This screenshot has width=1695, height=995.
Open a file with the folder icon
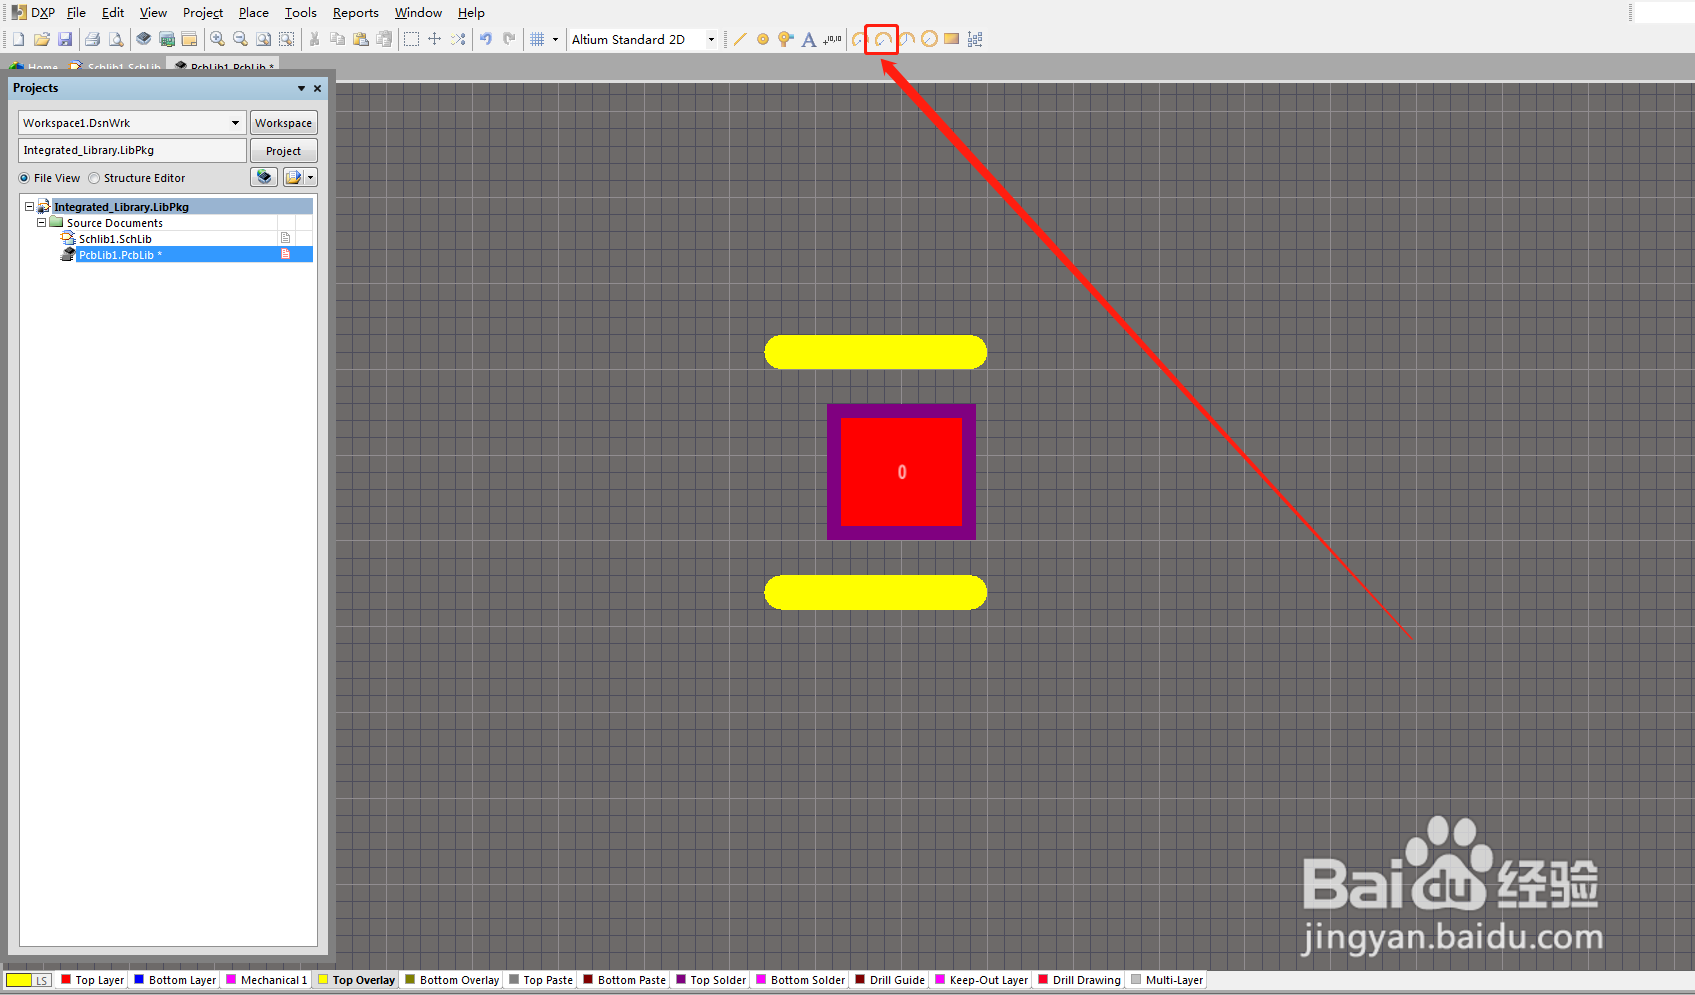[x=42, y=39]
